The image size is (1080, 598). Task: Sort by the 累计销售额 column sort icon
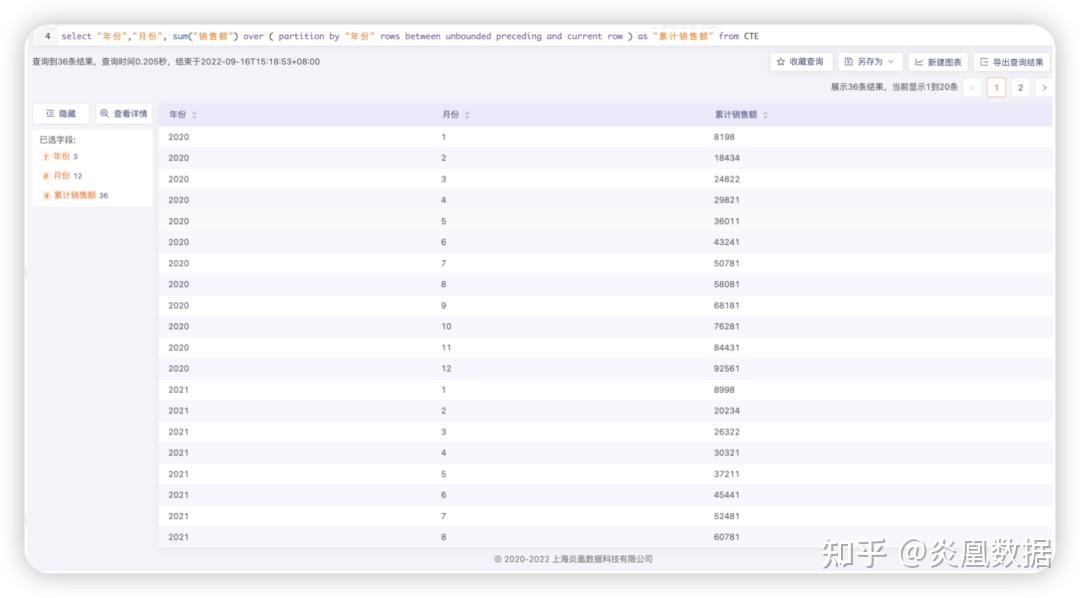point(765,115)
